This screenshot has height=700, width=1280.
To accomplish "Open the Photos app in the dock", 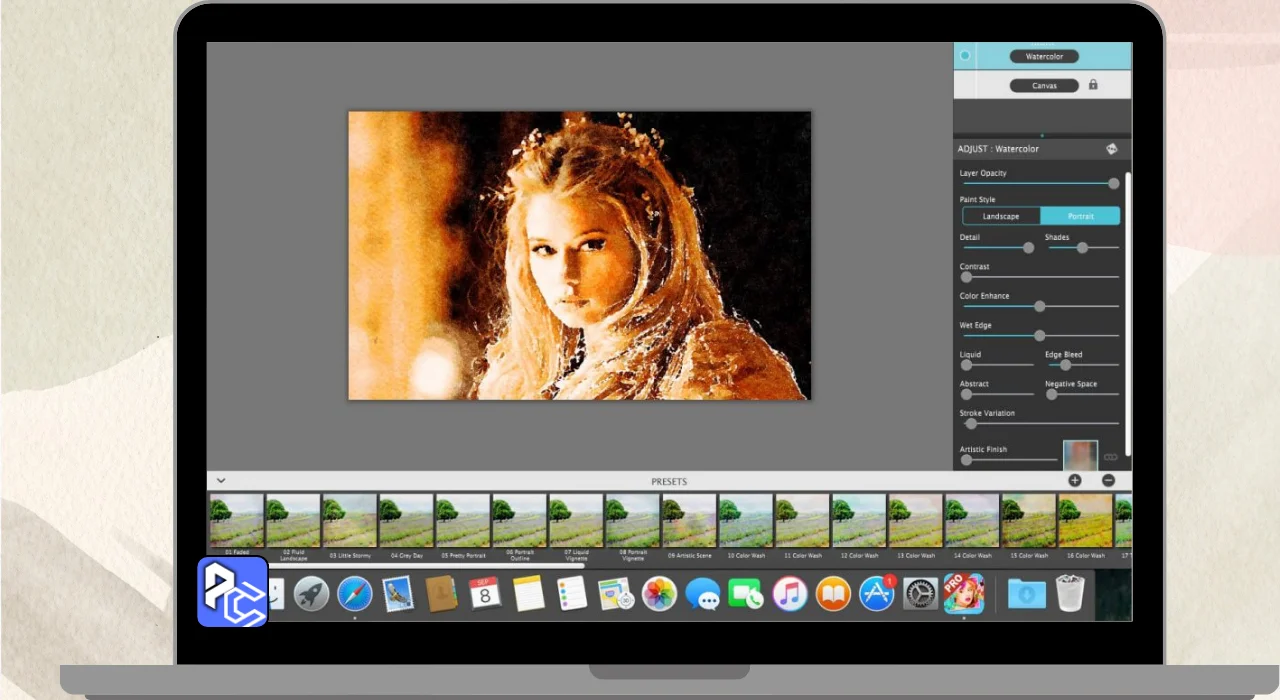I will click(659, 594).
